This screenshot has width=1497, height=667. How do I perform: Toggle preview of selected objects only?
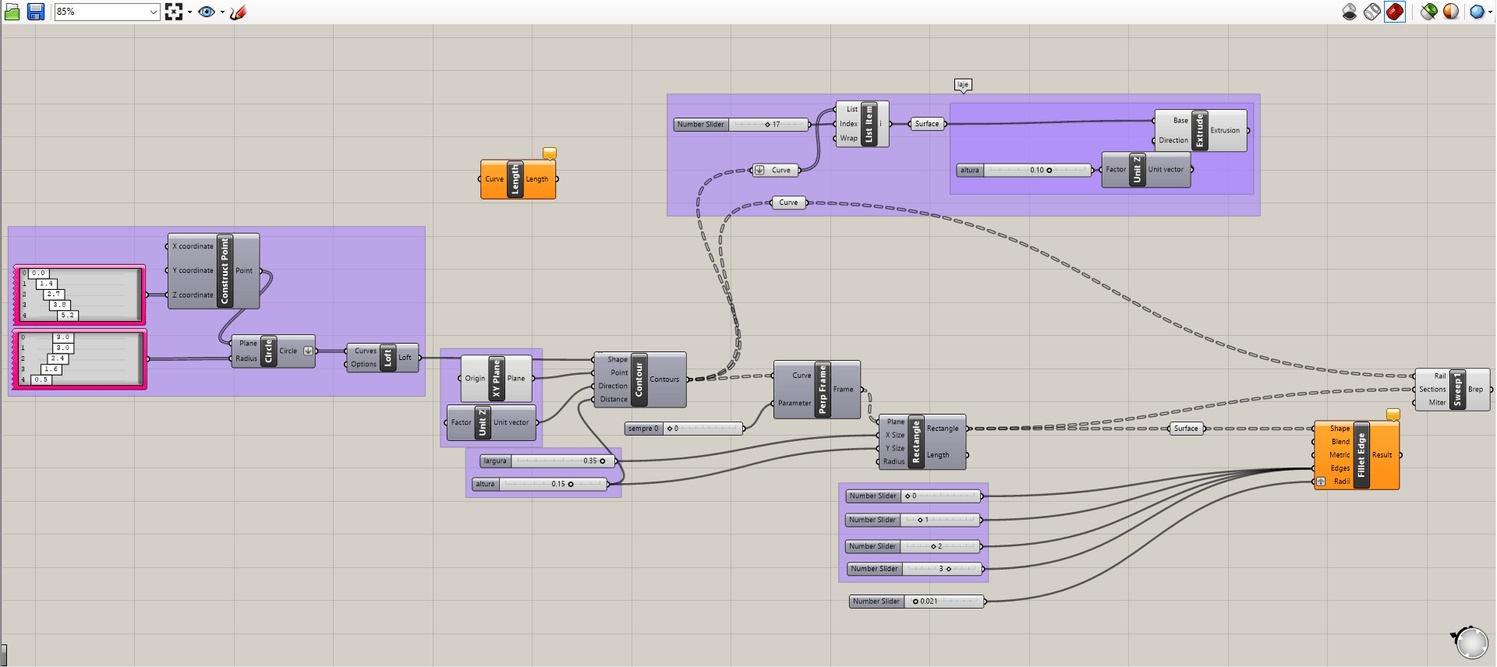tap(1429, 12)
